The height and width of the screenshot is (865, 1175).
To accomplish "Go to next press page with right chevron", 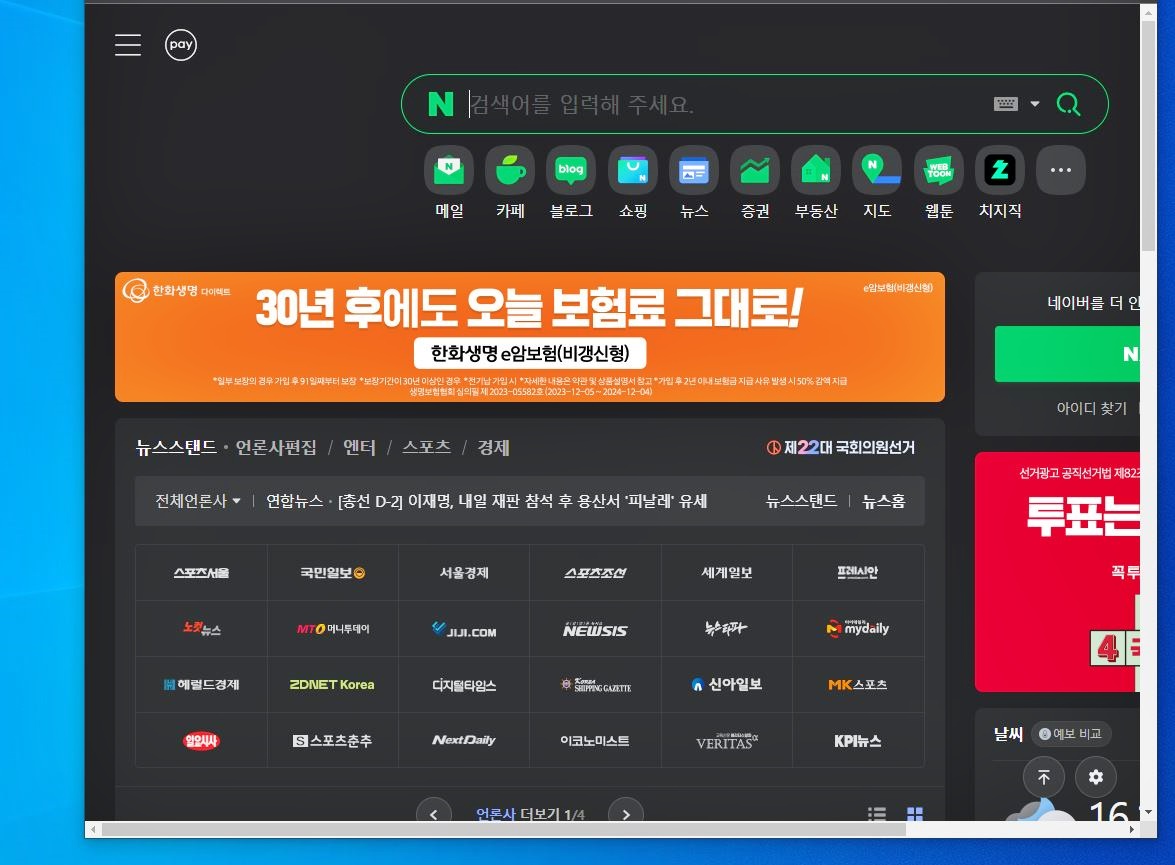I will (626, 810).
